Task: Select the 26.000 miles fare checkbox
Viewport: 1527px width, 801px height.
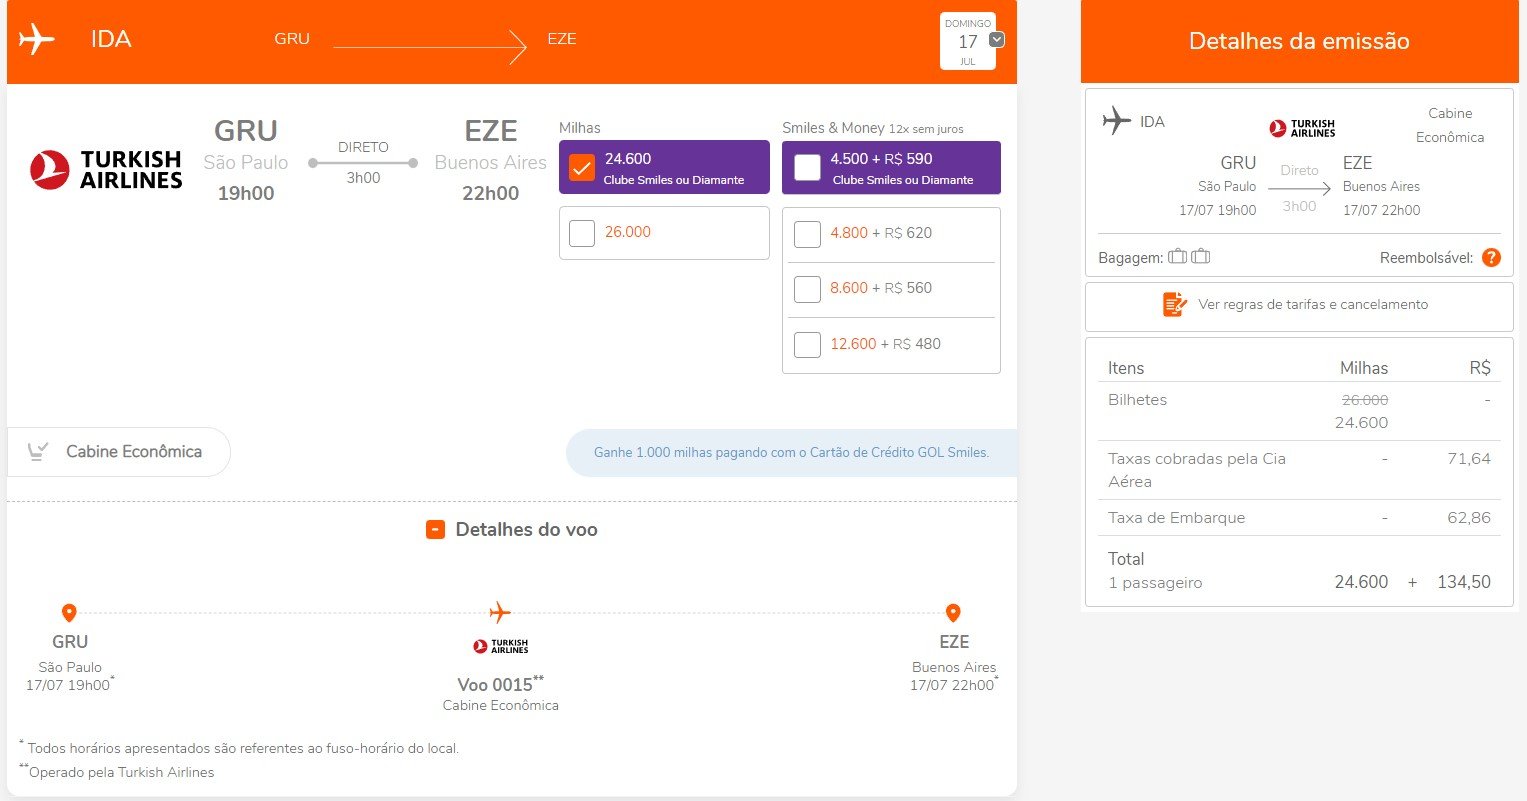Action: [582, 233]
